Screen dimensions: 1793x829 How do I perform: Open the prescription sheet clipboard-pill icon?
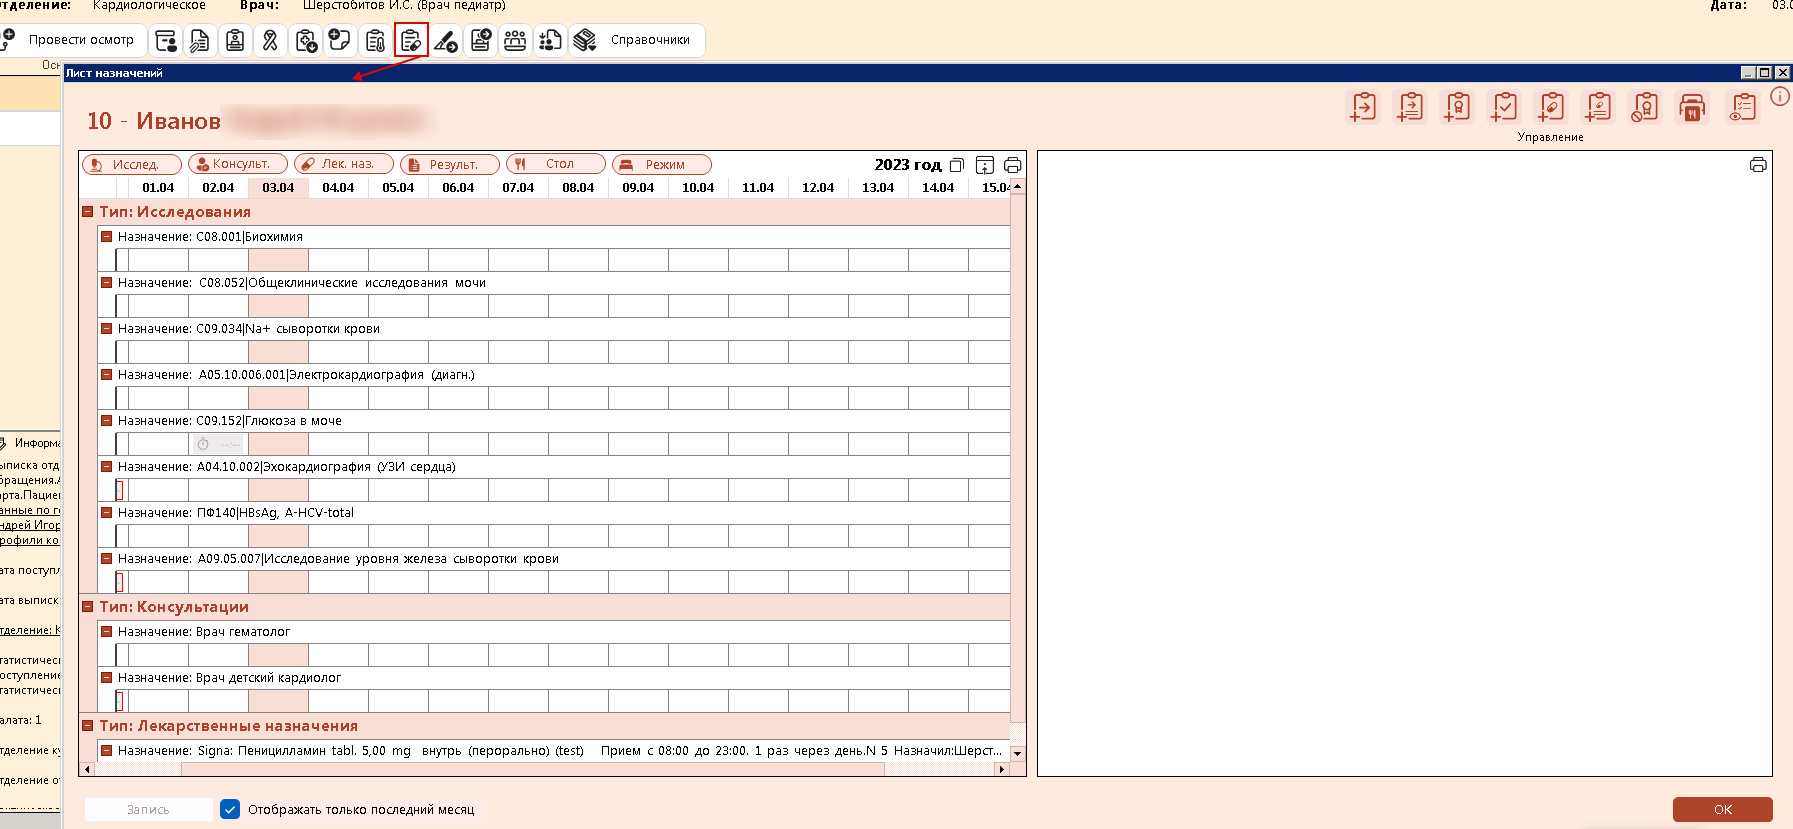[x=411, y=40]
